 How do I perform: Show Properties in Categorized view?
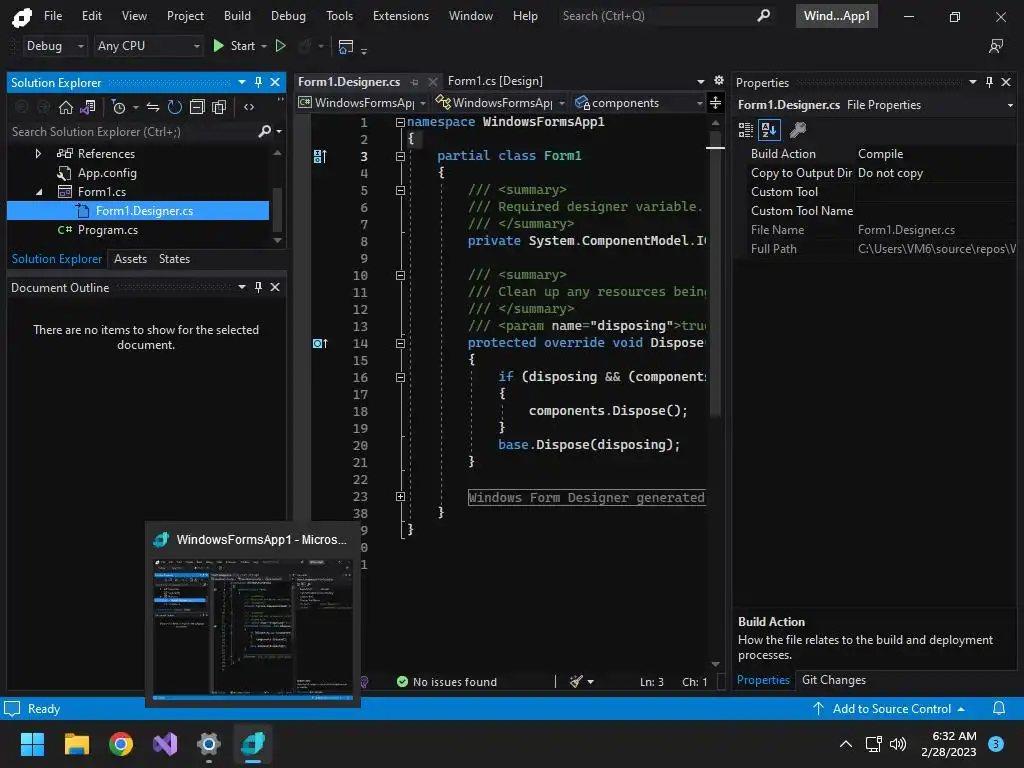[x=746, y=130]
